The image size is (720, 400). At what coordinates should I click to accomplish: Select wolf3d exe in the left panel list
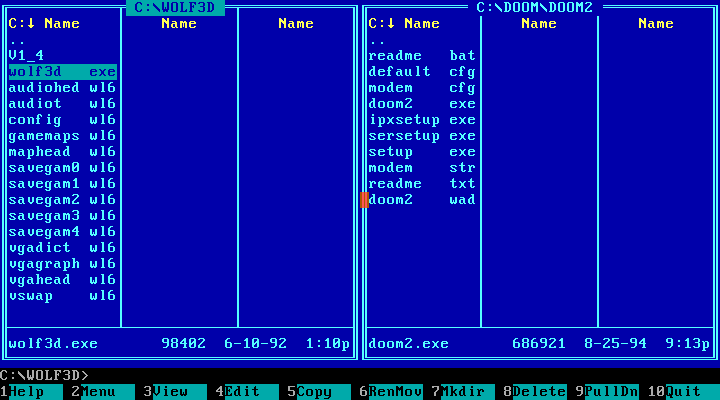(62, 72)
